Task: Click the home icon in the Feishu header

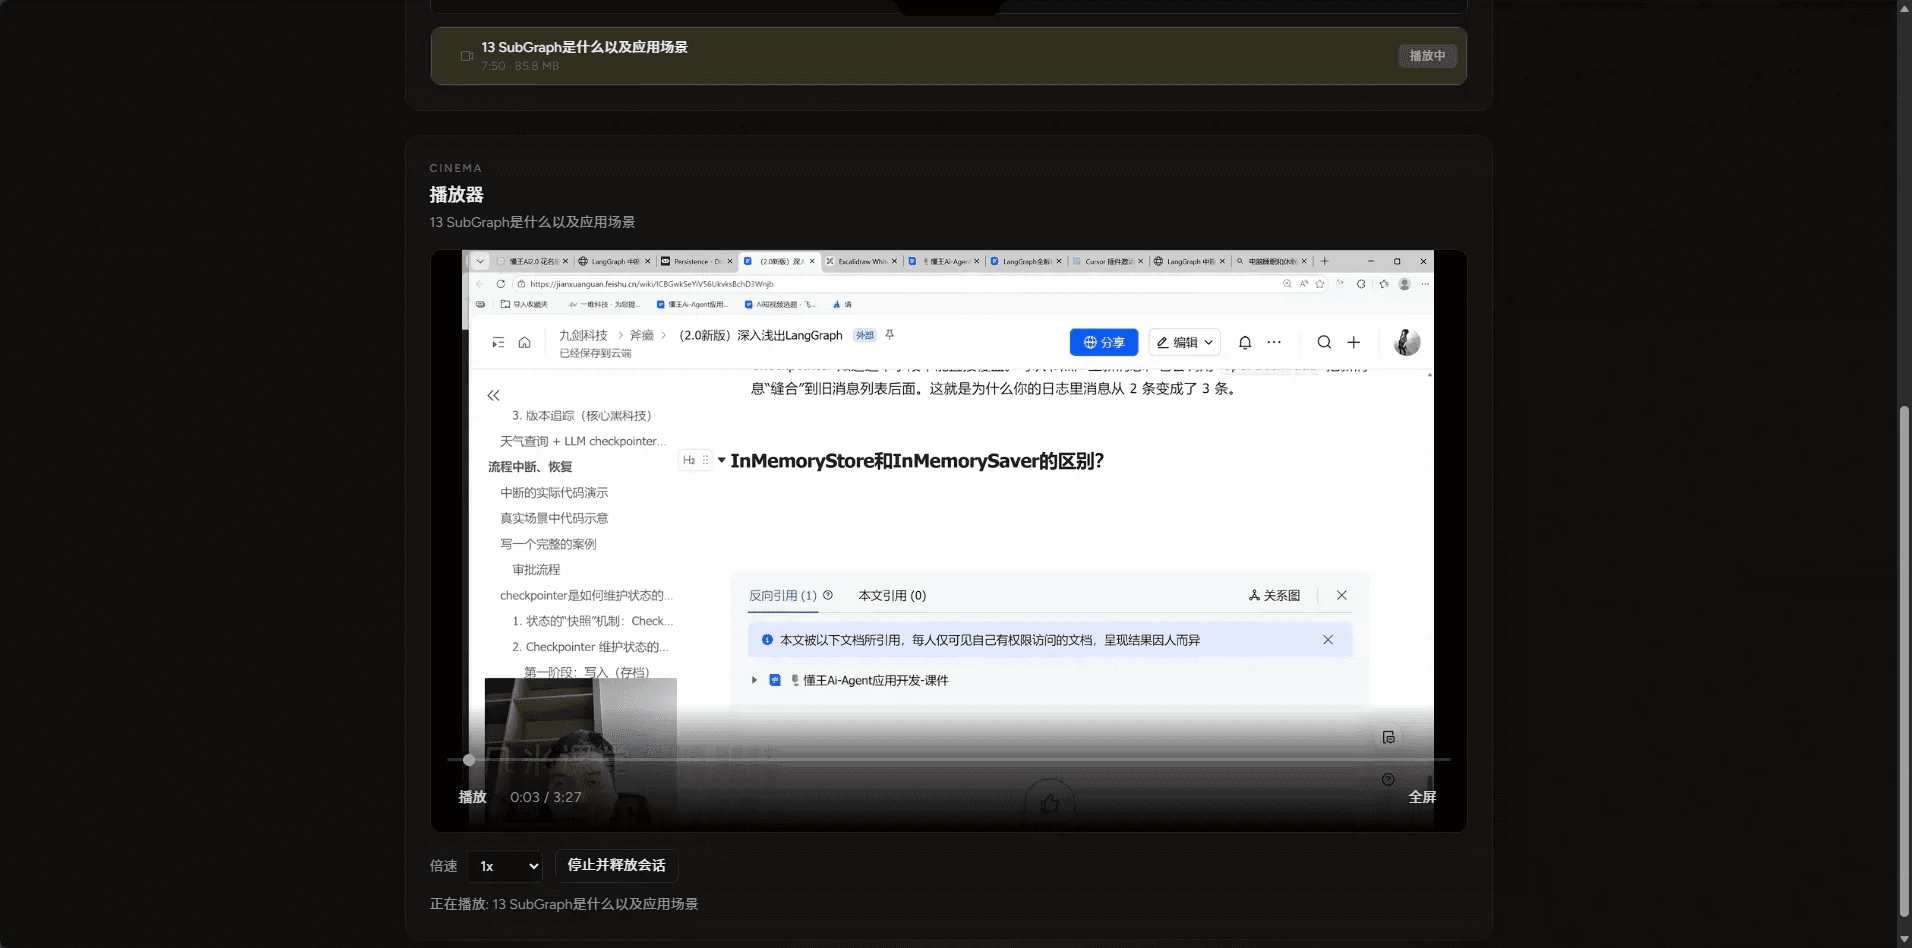Action: pos(524,342)
